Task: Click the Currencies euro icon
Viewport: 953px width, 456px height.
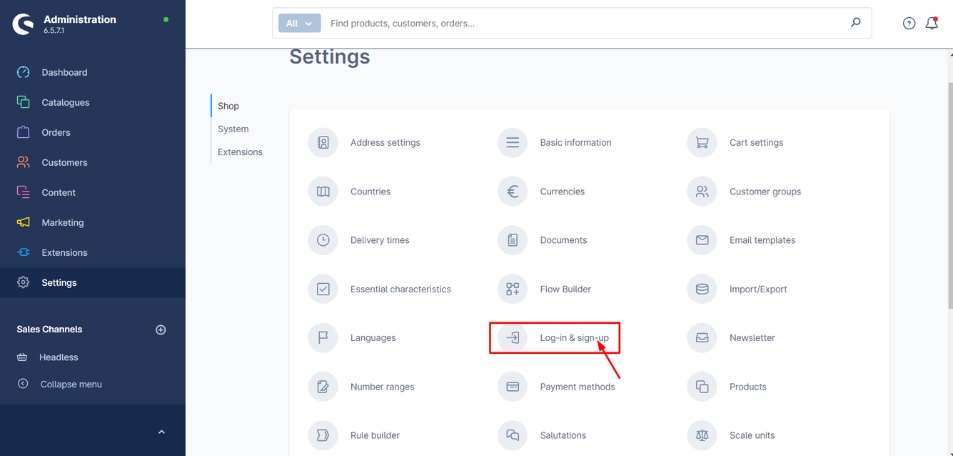Action: coord(512,191)
